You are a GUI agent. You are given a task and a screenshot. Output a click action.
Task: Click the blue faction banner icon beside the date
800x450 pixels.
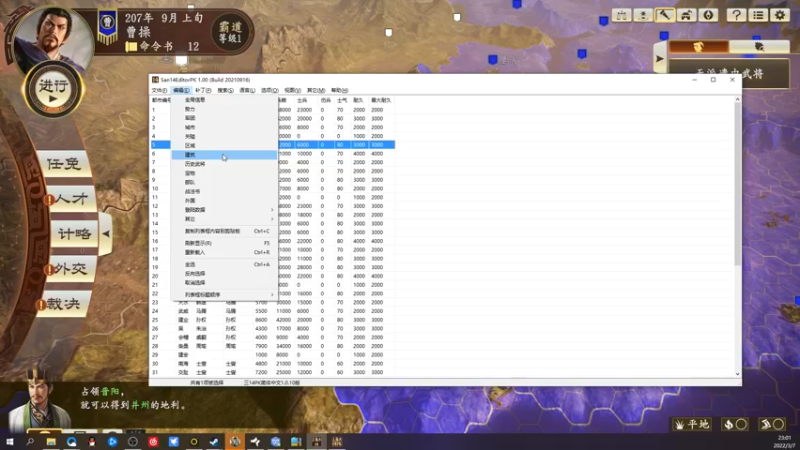pos(107,26)
